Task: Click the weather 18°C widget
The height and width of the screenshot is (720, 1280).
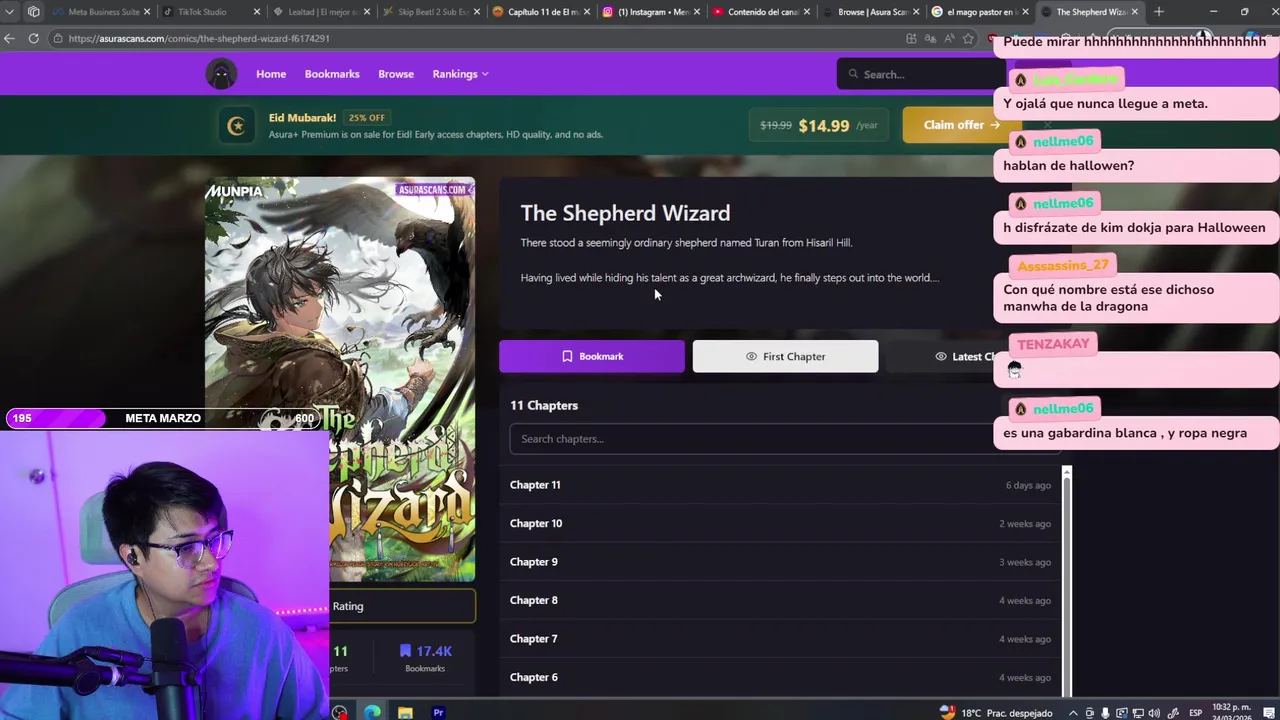Action: pyautogui.click(x=996, y=713)
